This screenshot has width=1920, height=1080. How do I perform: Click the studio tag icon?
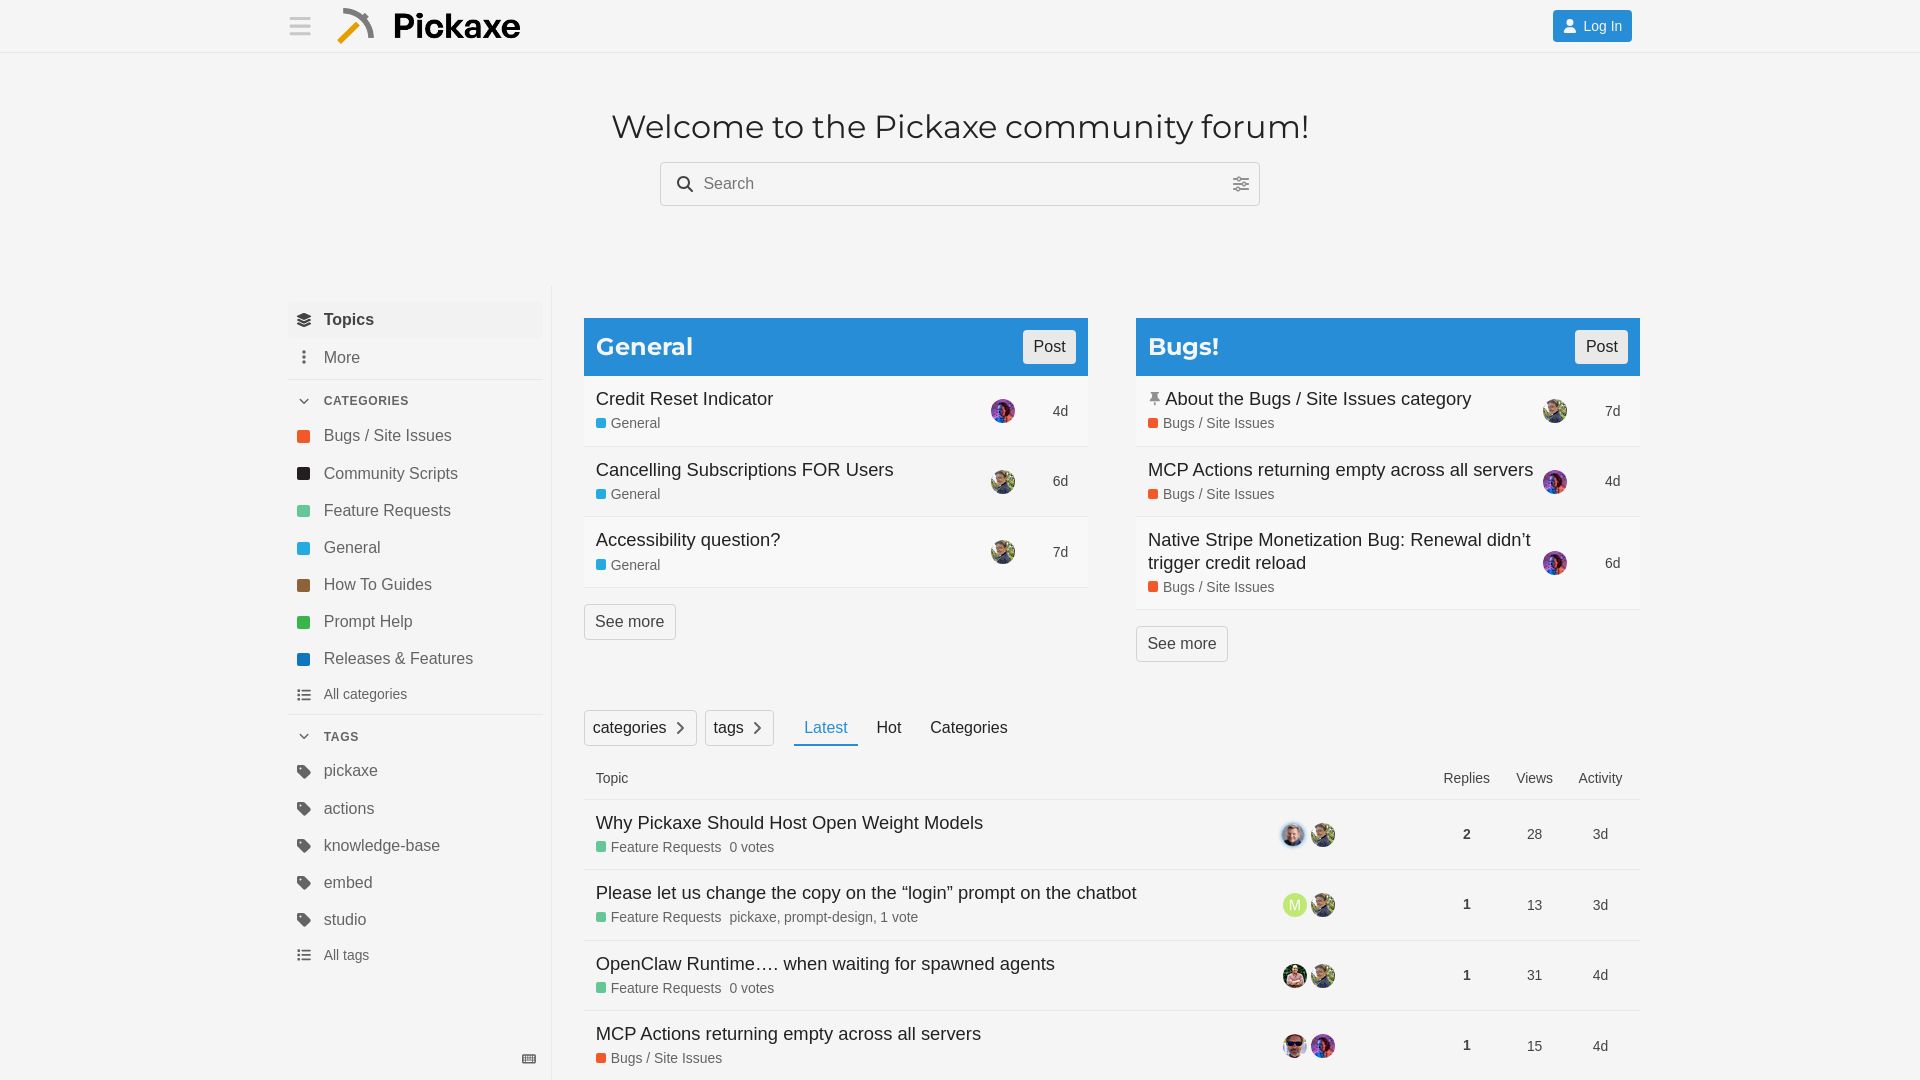(x=304, y=920)
